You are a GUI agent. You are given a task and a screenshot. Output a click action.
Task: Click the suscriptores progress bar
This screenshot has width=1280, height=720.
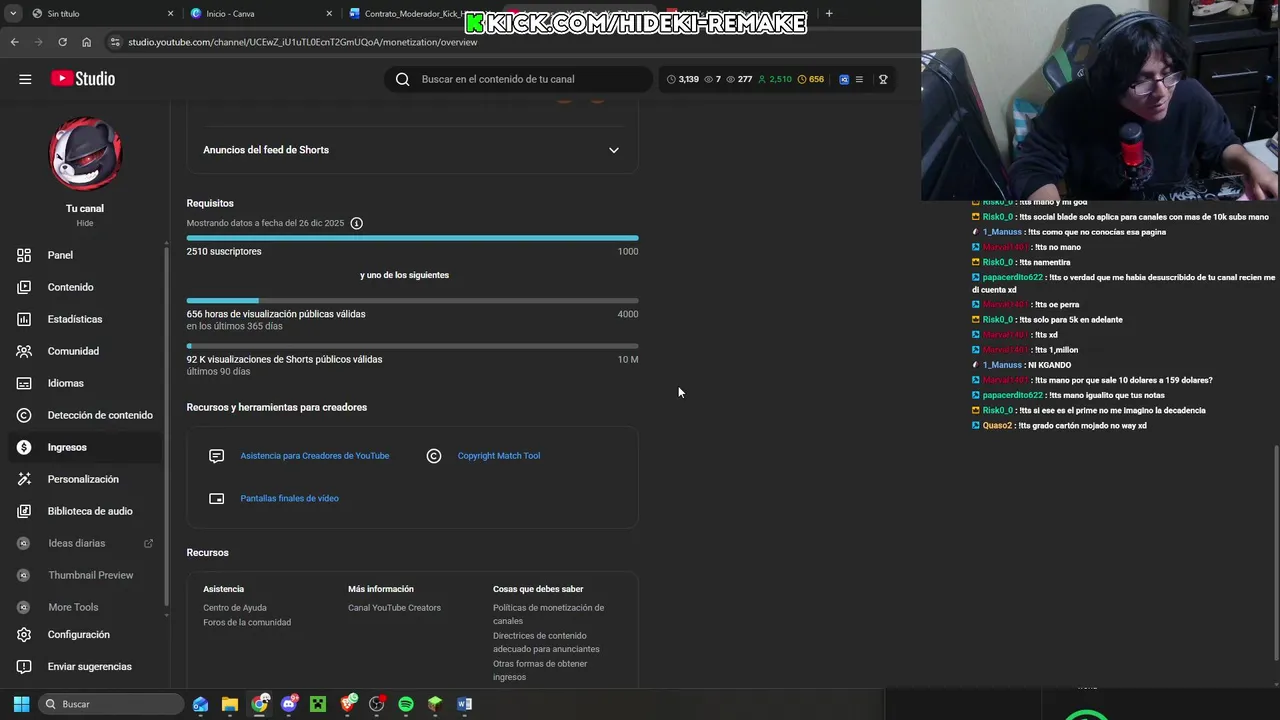tap(412, 238)
